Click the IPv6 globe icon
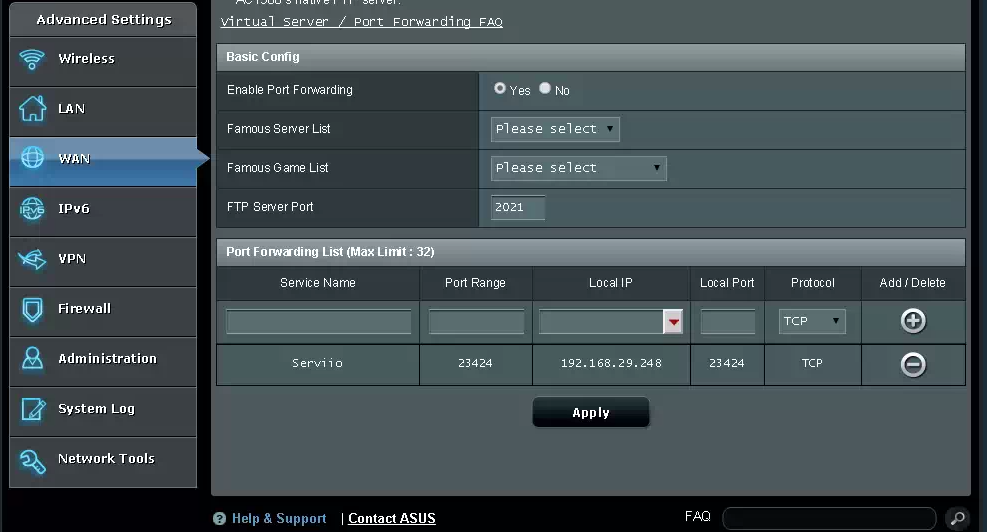This screenshot has width=987, height=532. click(33, 209)
